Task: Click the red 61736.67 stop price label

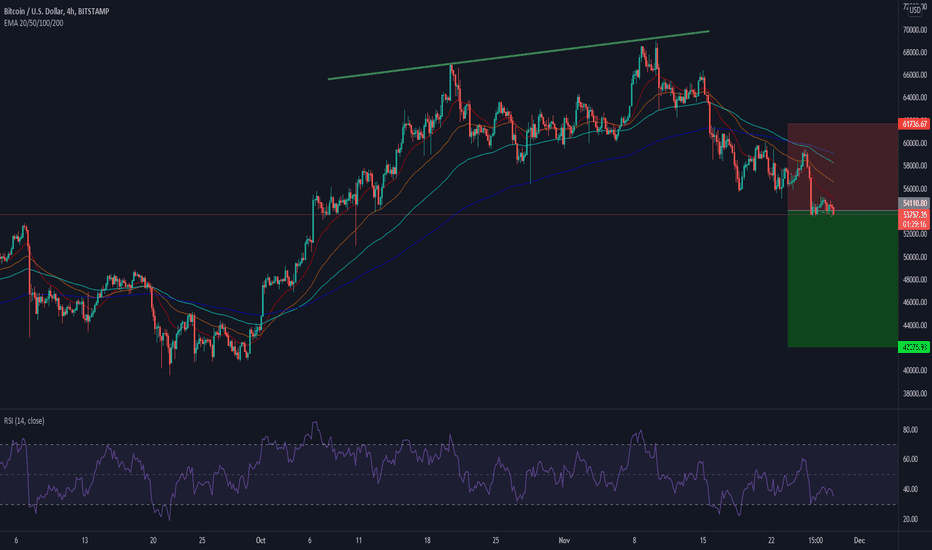Action: point(914,124)
